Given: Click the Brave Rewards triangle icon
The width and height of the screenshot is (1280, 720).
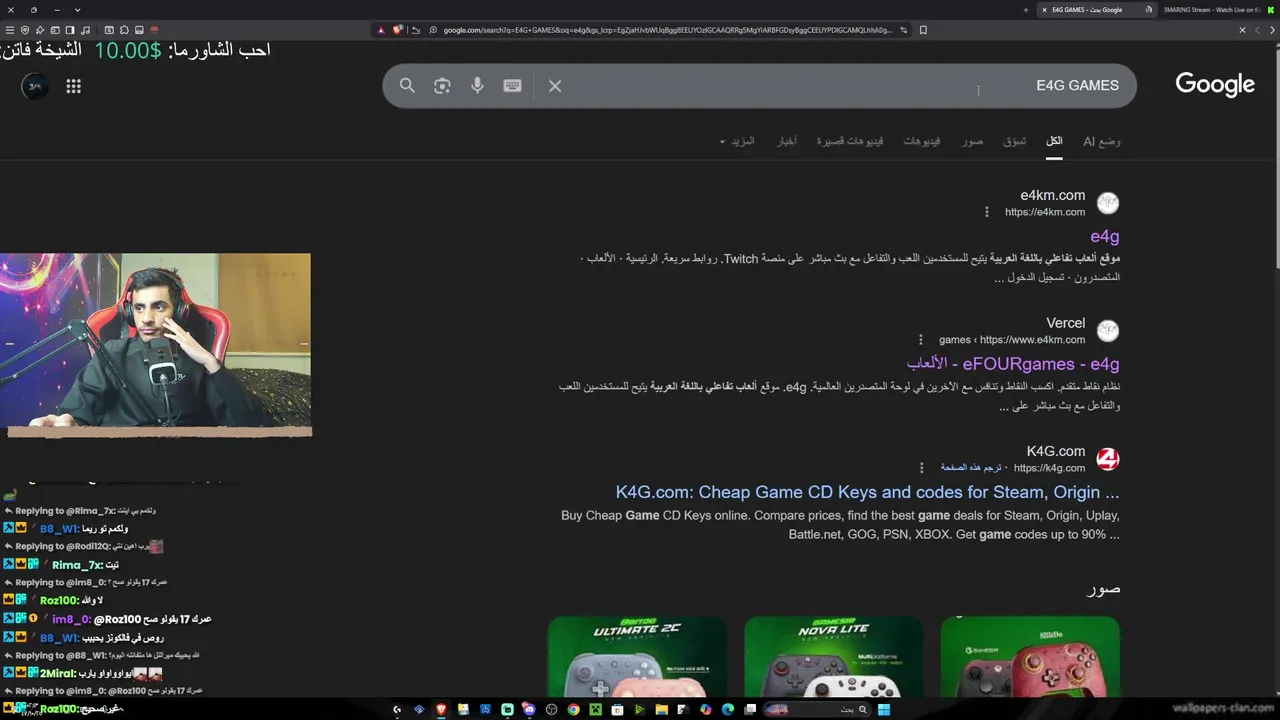Looking at the screenshot, I should tap(381, 30).
